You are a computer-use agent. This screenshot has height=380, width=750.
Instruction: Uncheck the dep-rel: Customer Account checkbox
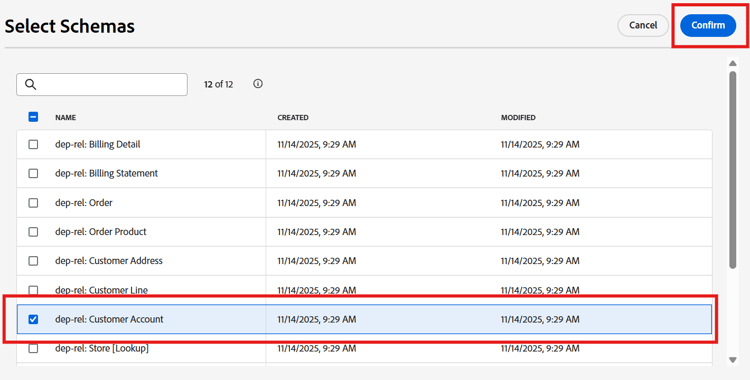[x=33, y=319]
